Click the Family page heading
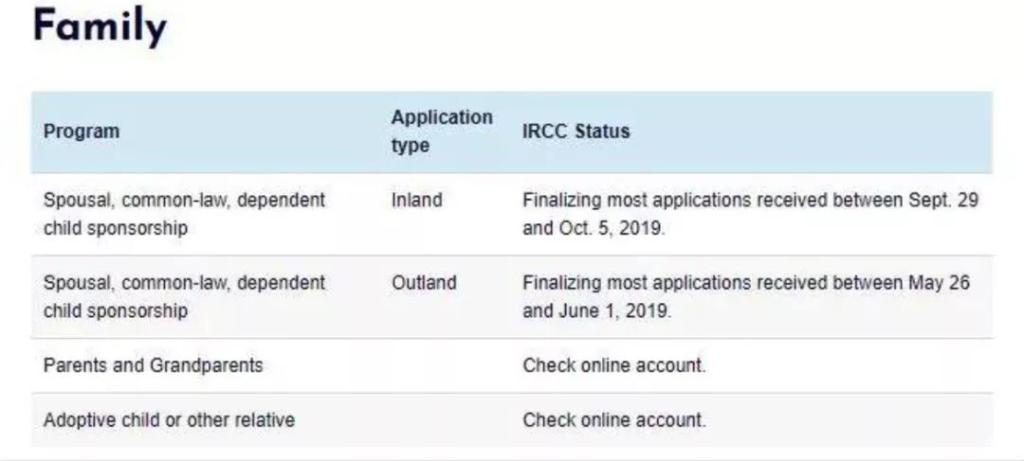Viewport: 1024px width, 461px height. [98, 29]
